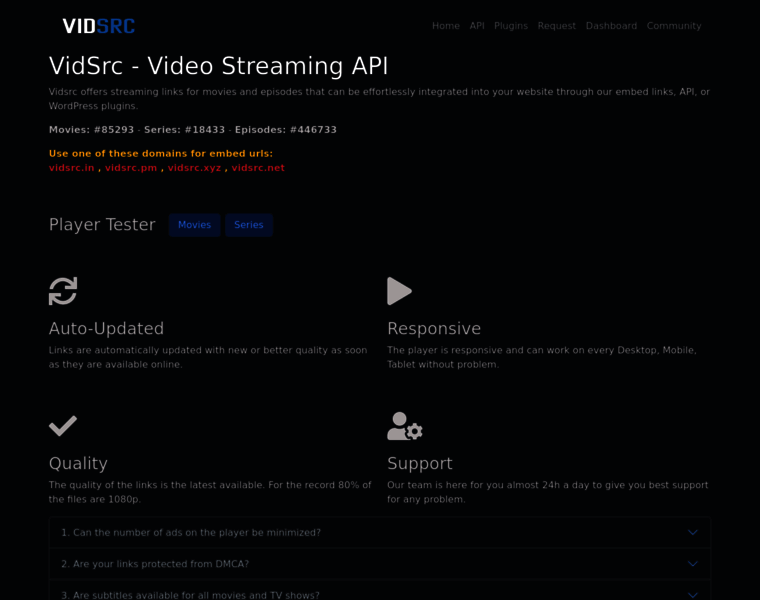Click the Auto-Updated refresh arrows icon
Screen dimensions: 760x600
63,291
